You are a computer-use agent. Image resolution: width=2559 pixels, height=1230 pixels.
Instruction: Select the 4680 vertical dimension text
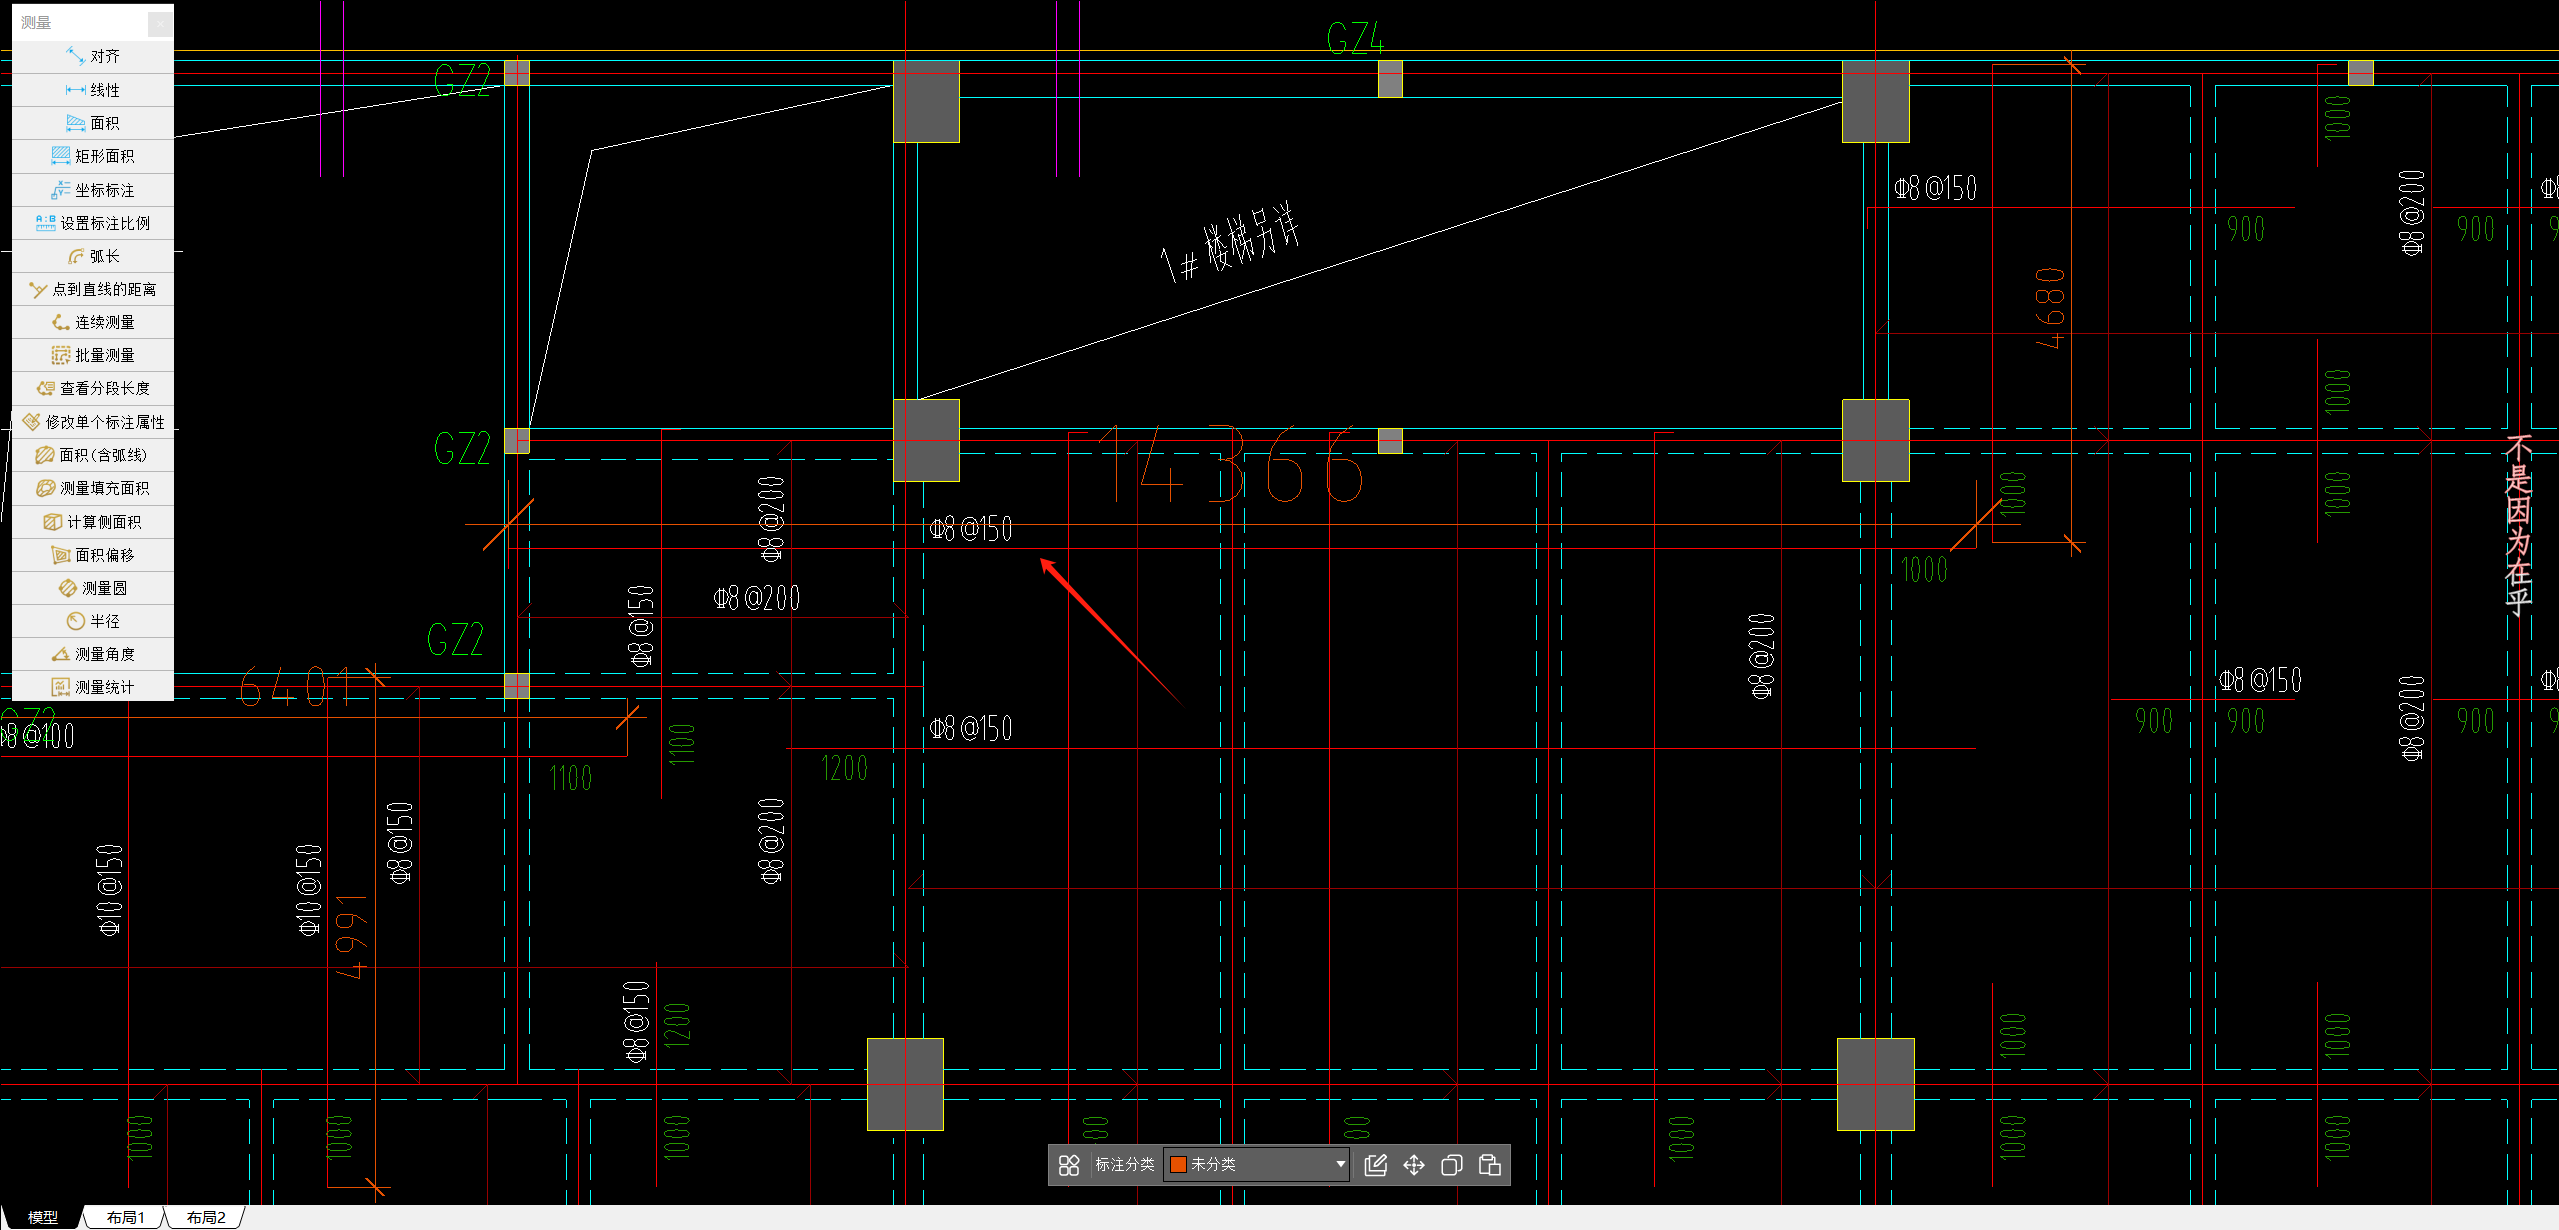pyautogui.click(x=2050, y=308)
